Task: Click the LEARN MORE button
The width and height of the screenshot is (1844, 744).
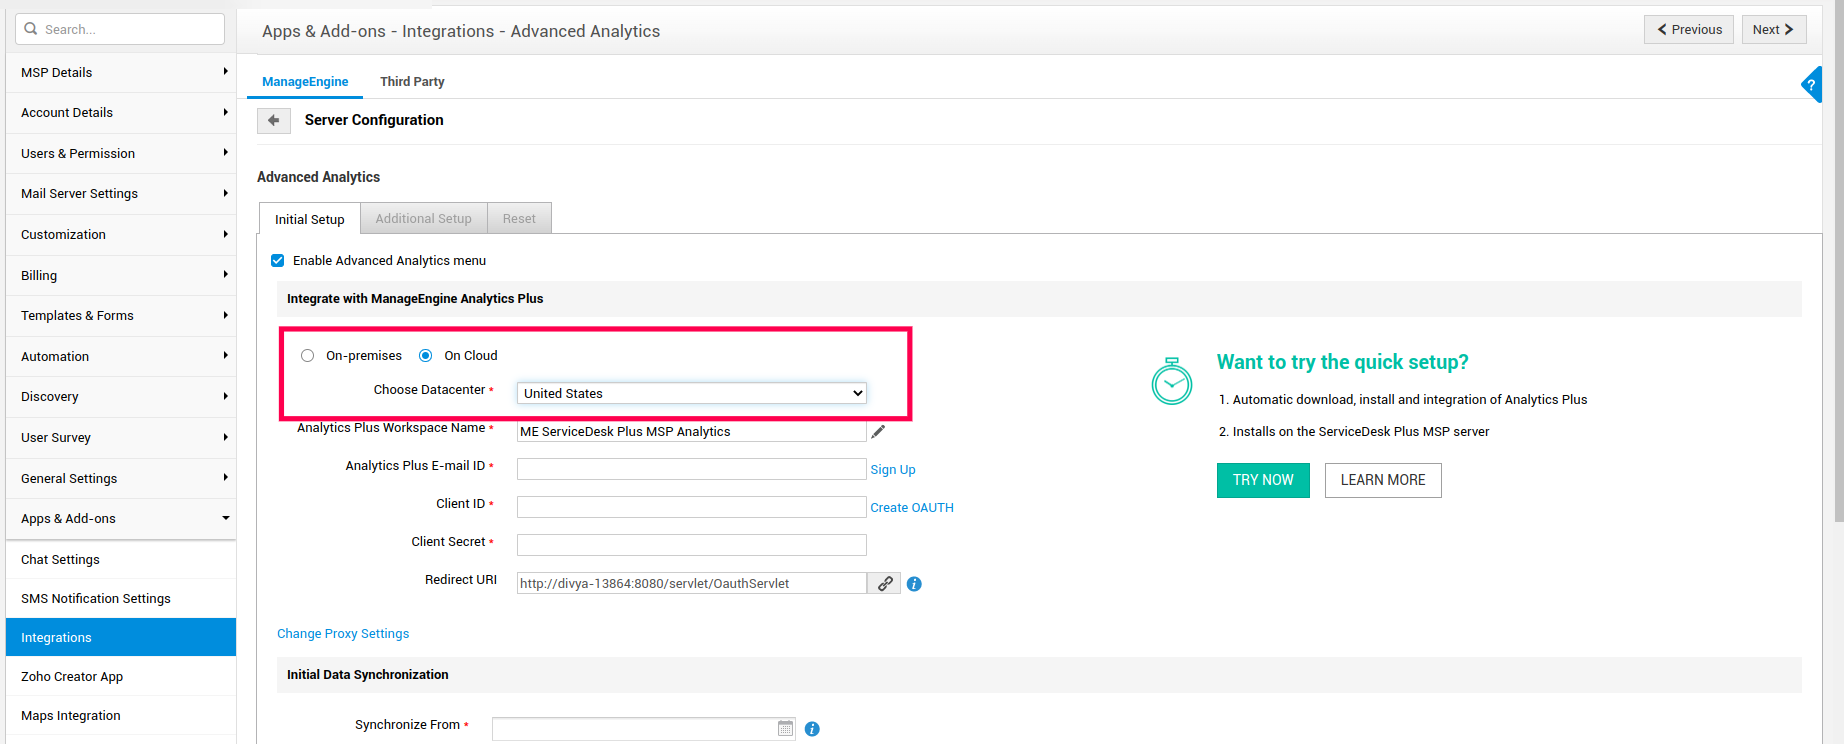Action: (1383, 480)
